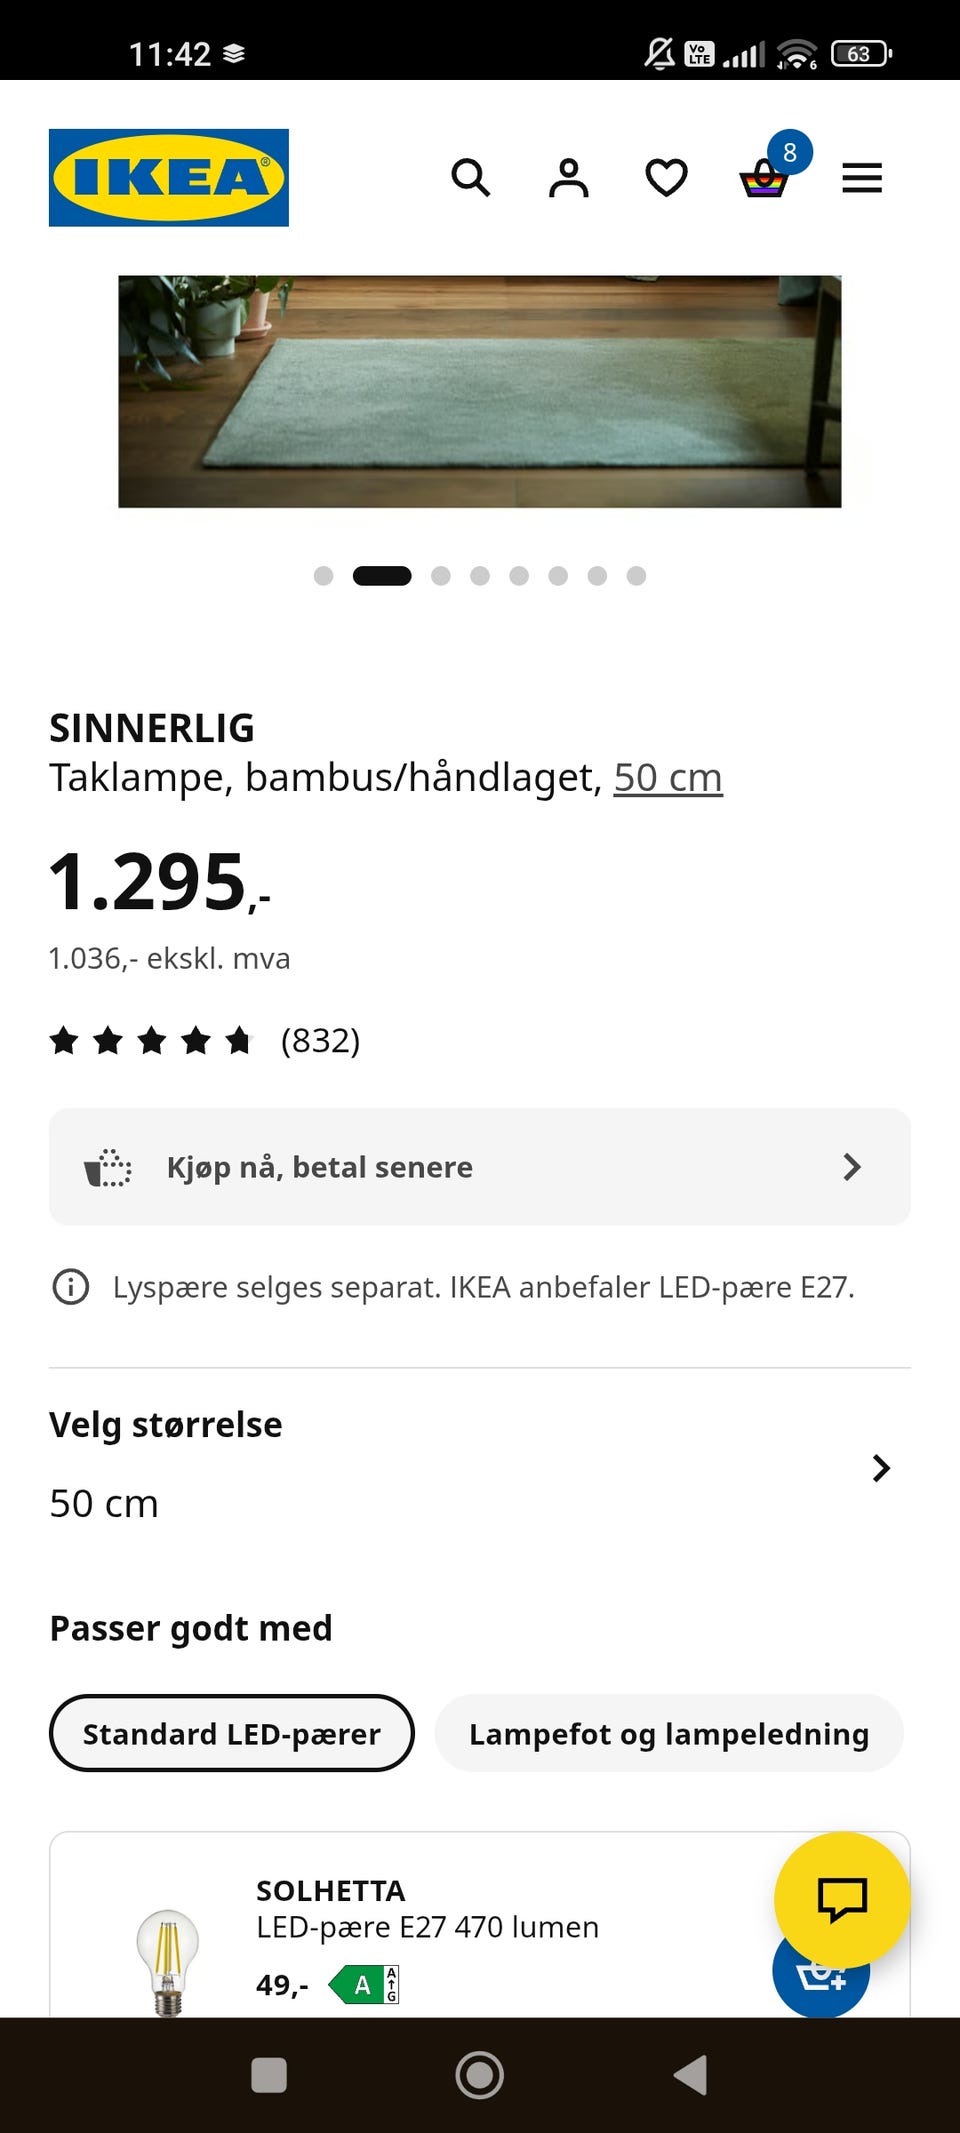Open the rug product image
The height and width of the screenshot is (2133, 960).
point(480,392)
